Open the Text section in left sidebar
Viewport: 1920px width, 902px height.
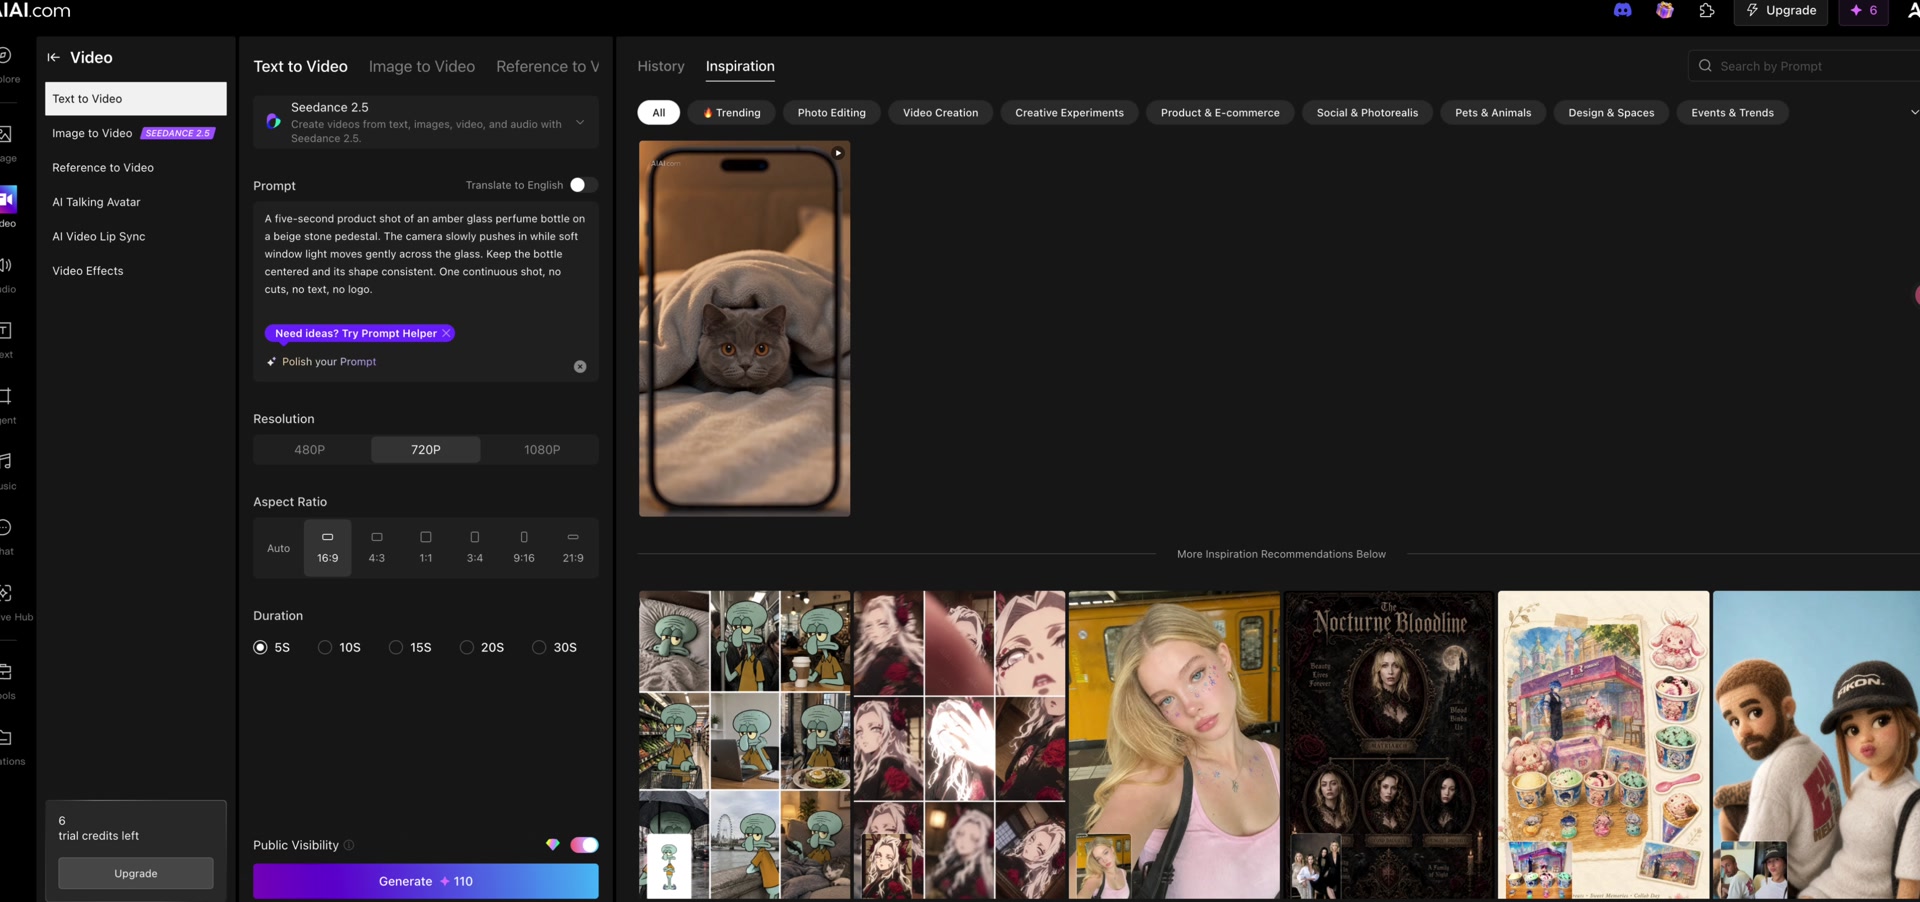pos(6,339)
